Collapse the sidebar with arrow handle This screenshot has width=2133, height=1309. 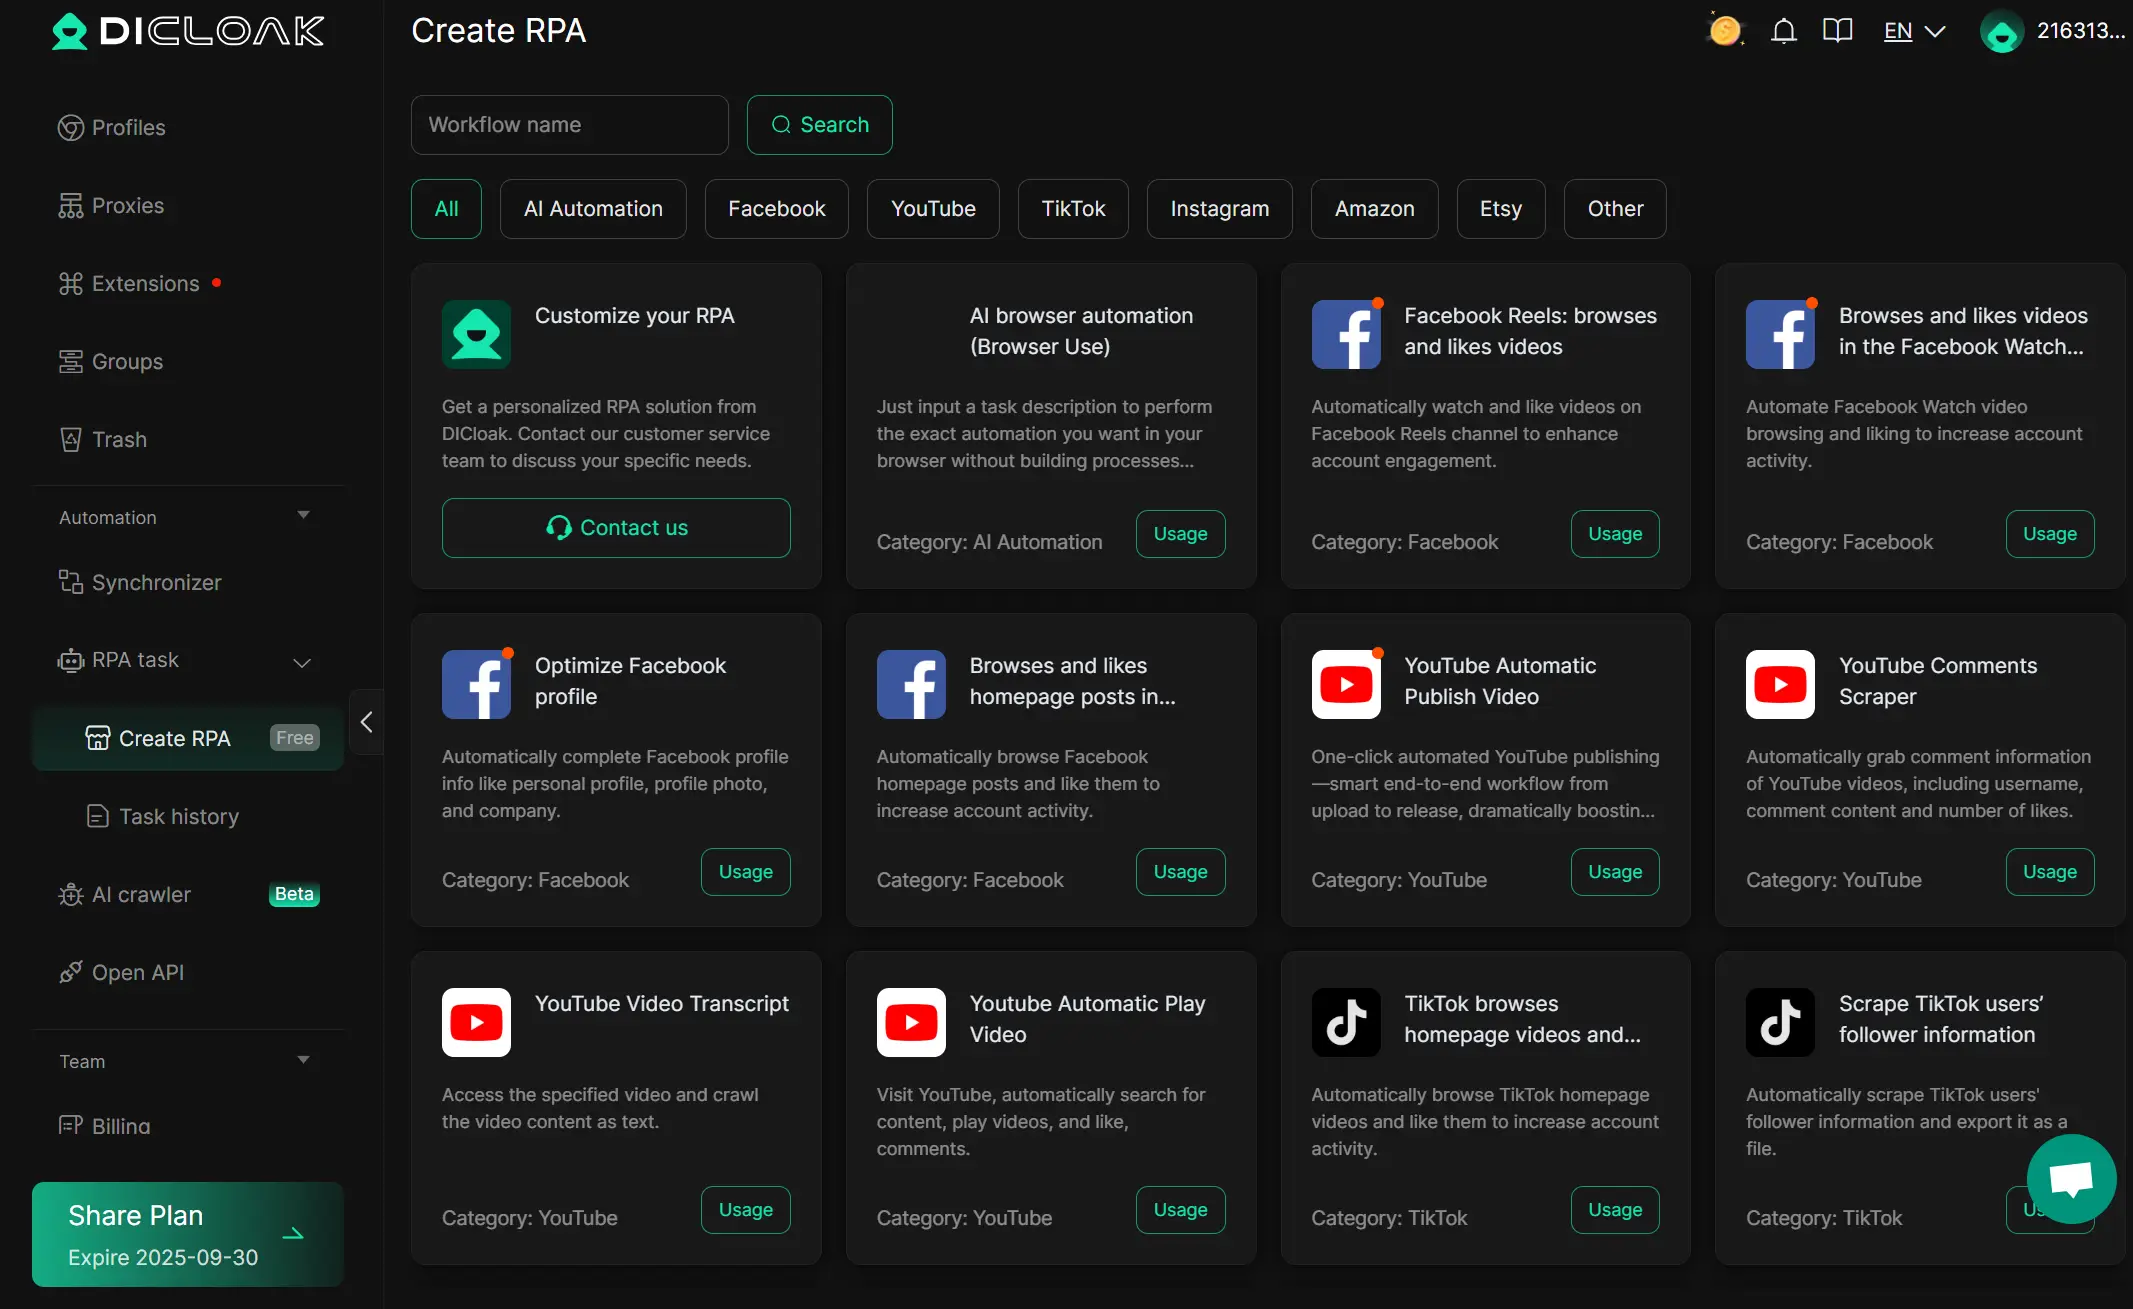click(x=366, y=722)
